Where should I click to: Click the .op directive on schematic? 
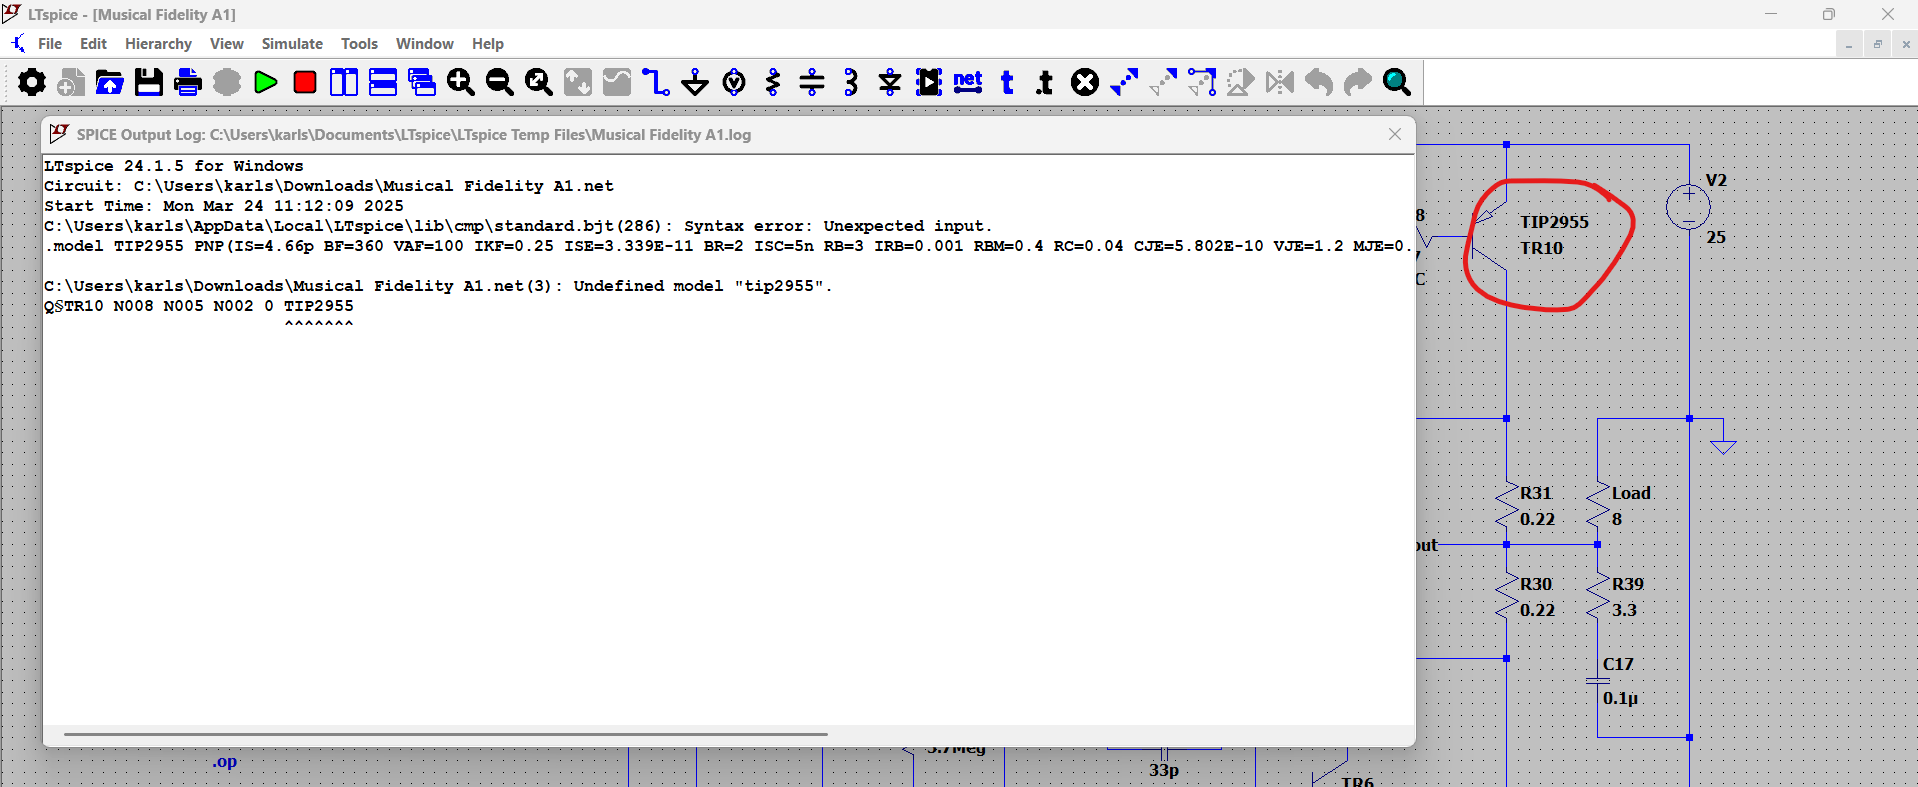tap(225, 762)
